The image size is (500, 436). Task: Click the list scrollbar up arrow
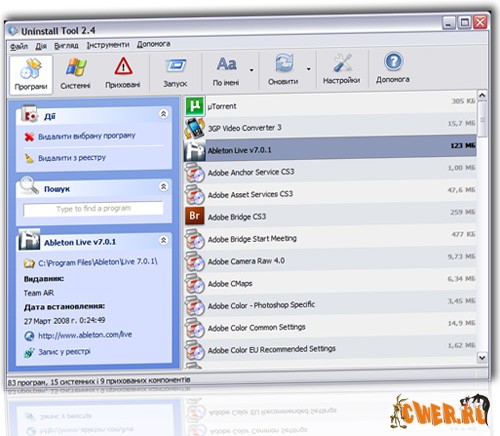click(482, 95)
